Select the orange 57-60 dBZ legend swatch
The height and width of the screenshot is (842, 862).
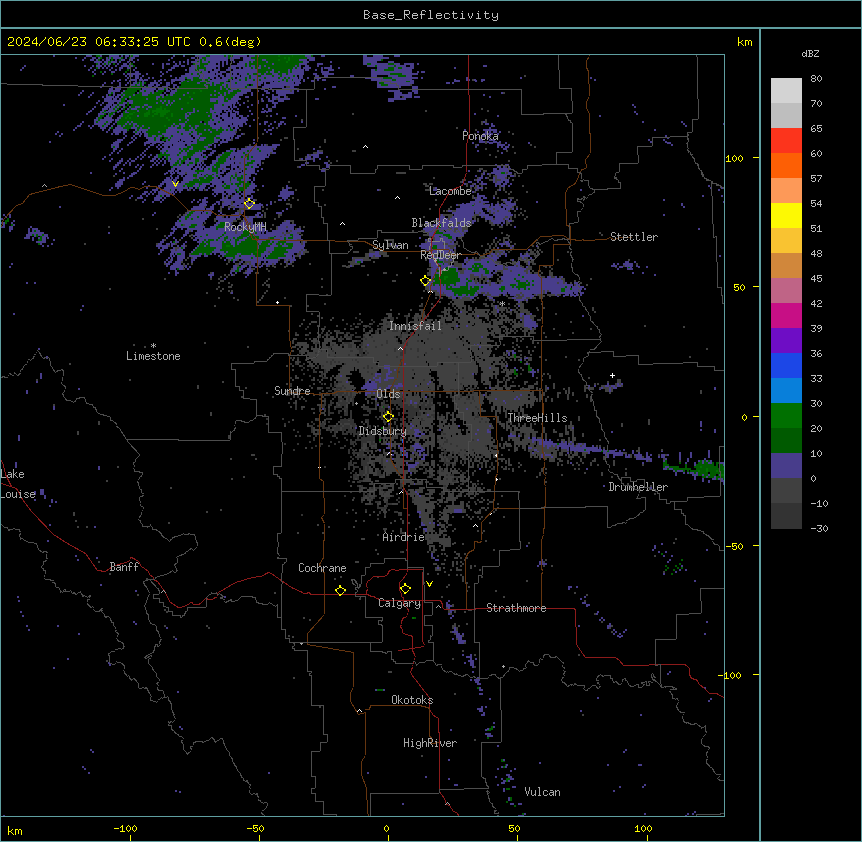pos(786,166)
